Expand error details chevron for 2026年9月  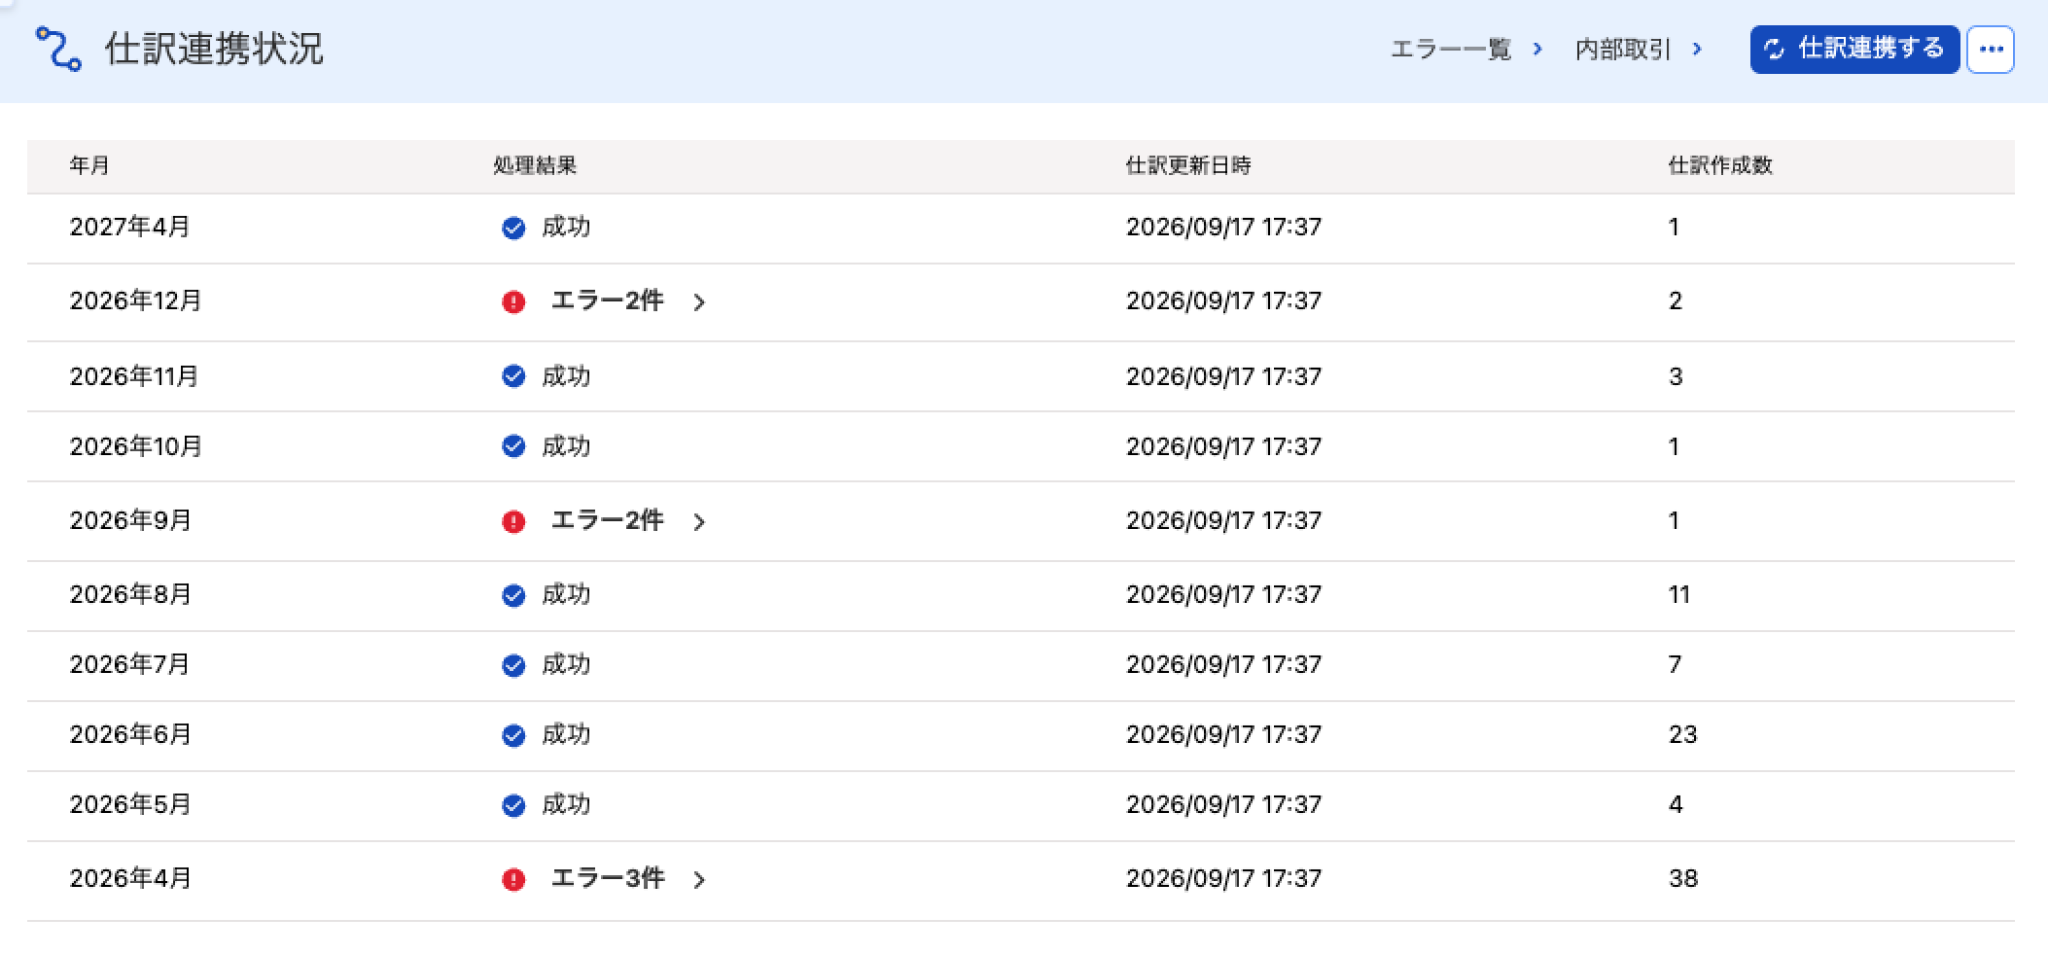point(699,522)
